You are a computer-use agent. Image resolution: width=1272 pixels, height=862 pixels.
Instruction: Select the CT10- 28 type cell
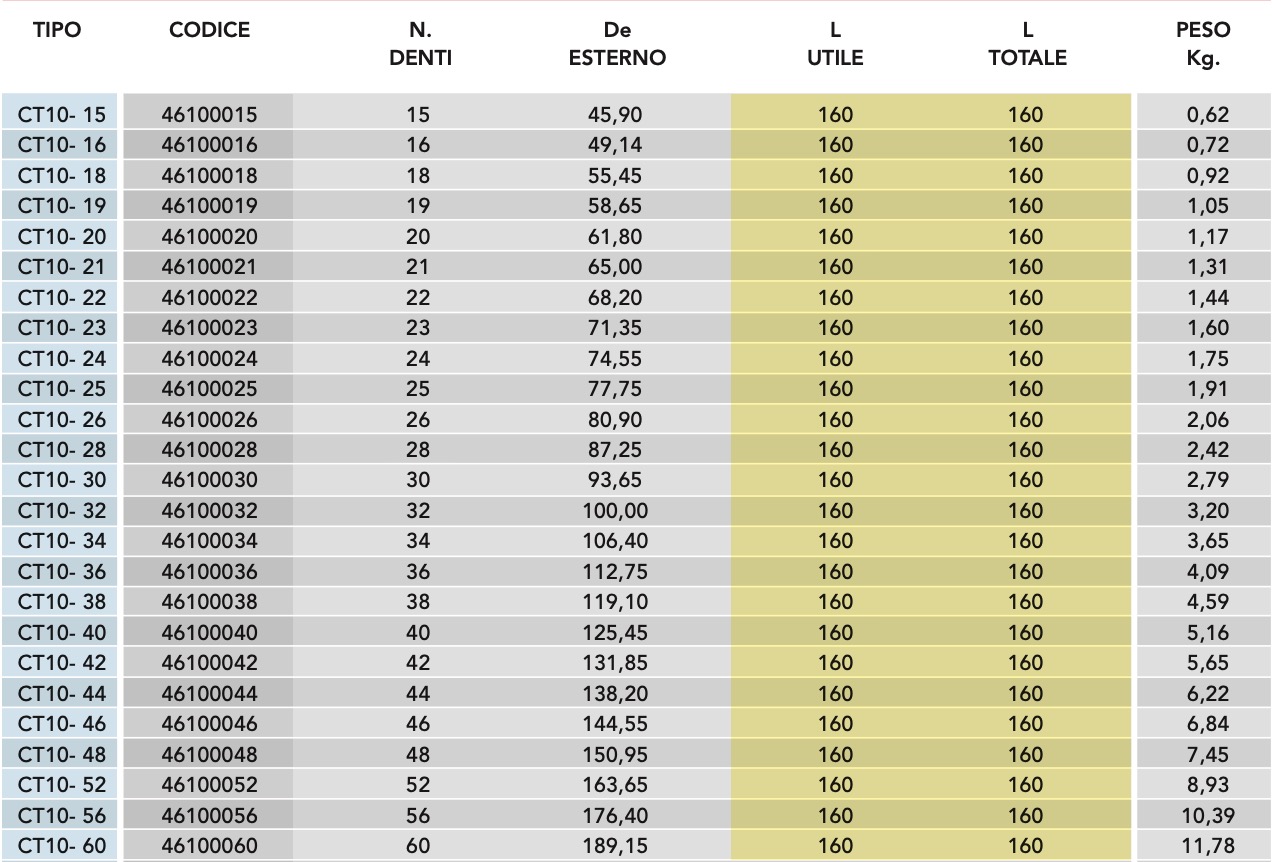pyautogui.click(x=61, y=450)
